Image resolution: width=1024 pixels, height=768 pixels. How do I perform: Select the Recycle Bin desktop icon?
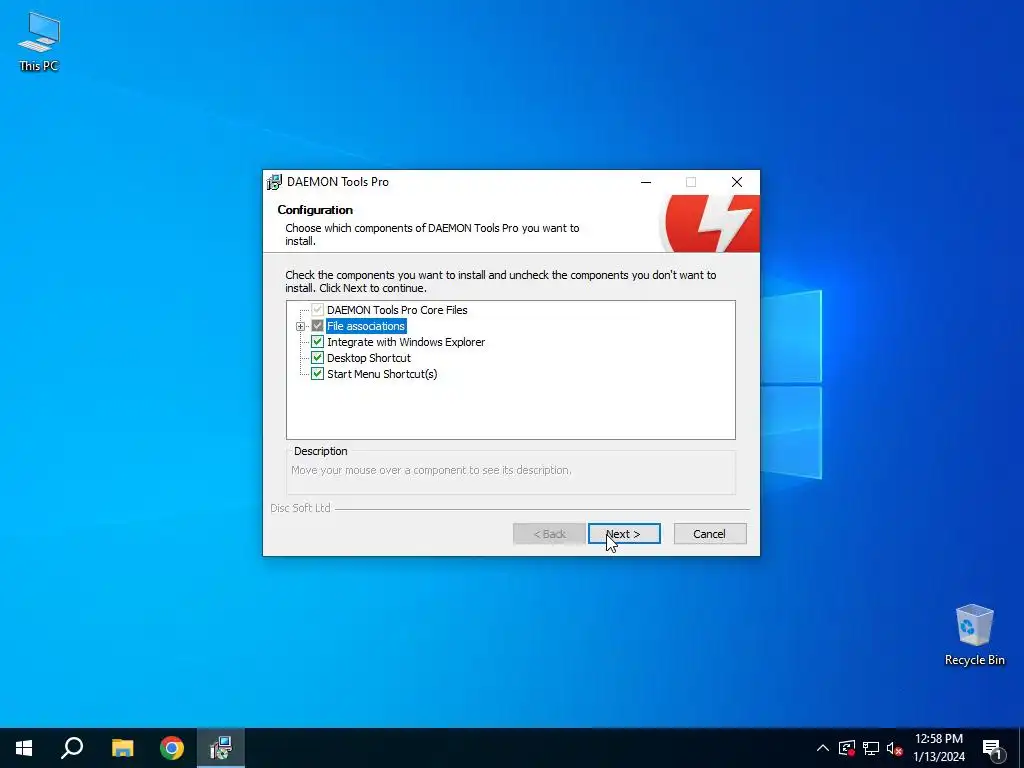tap(974, 633)
